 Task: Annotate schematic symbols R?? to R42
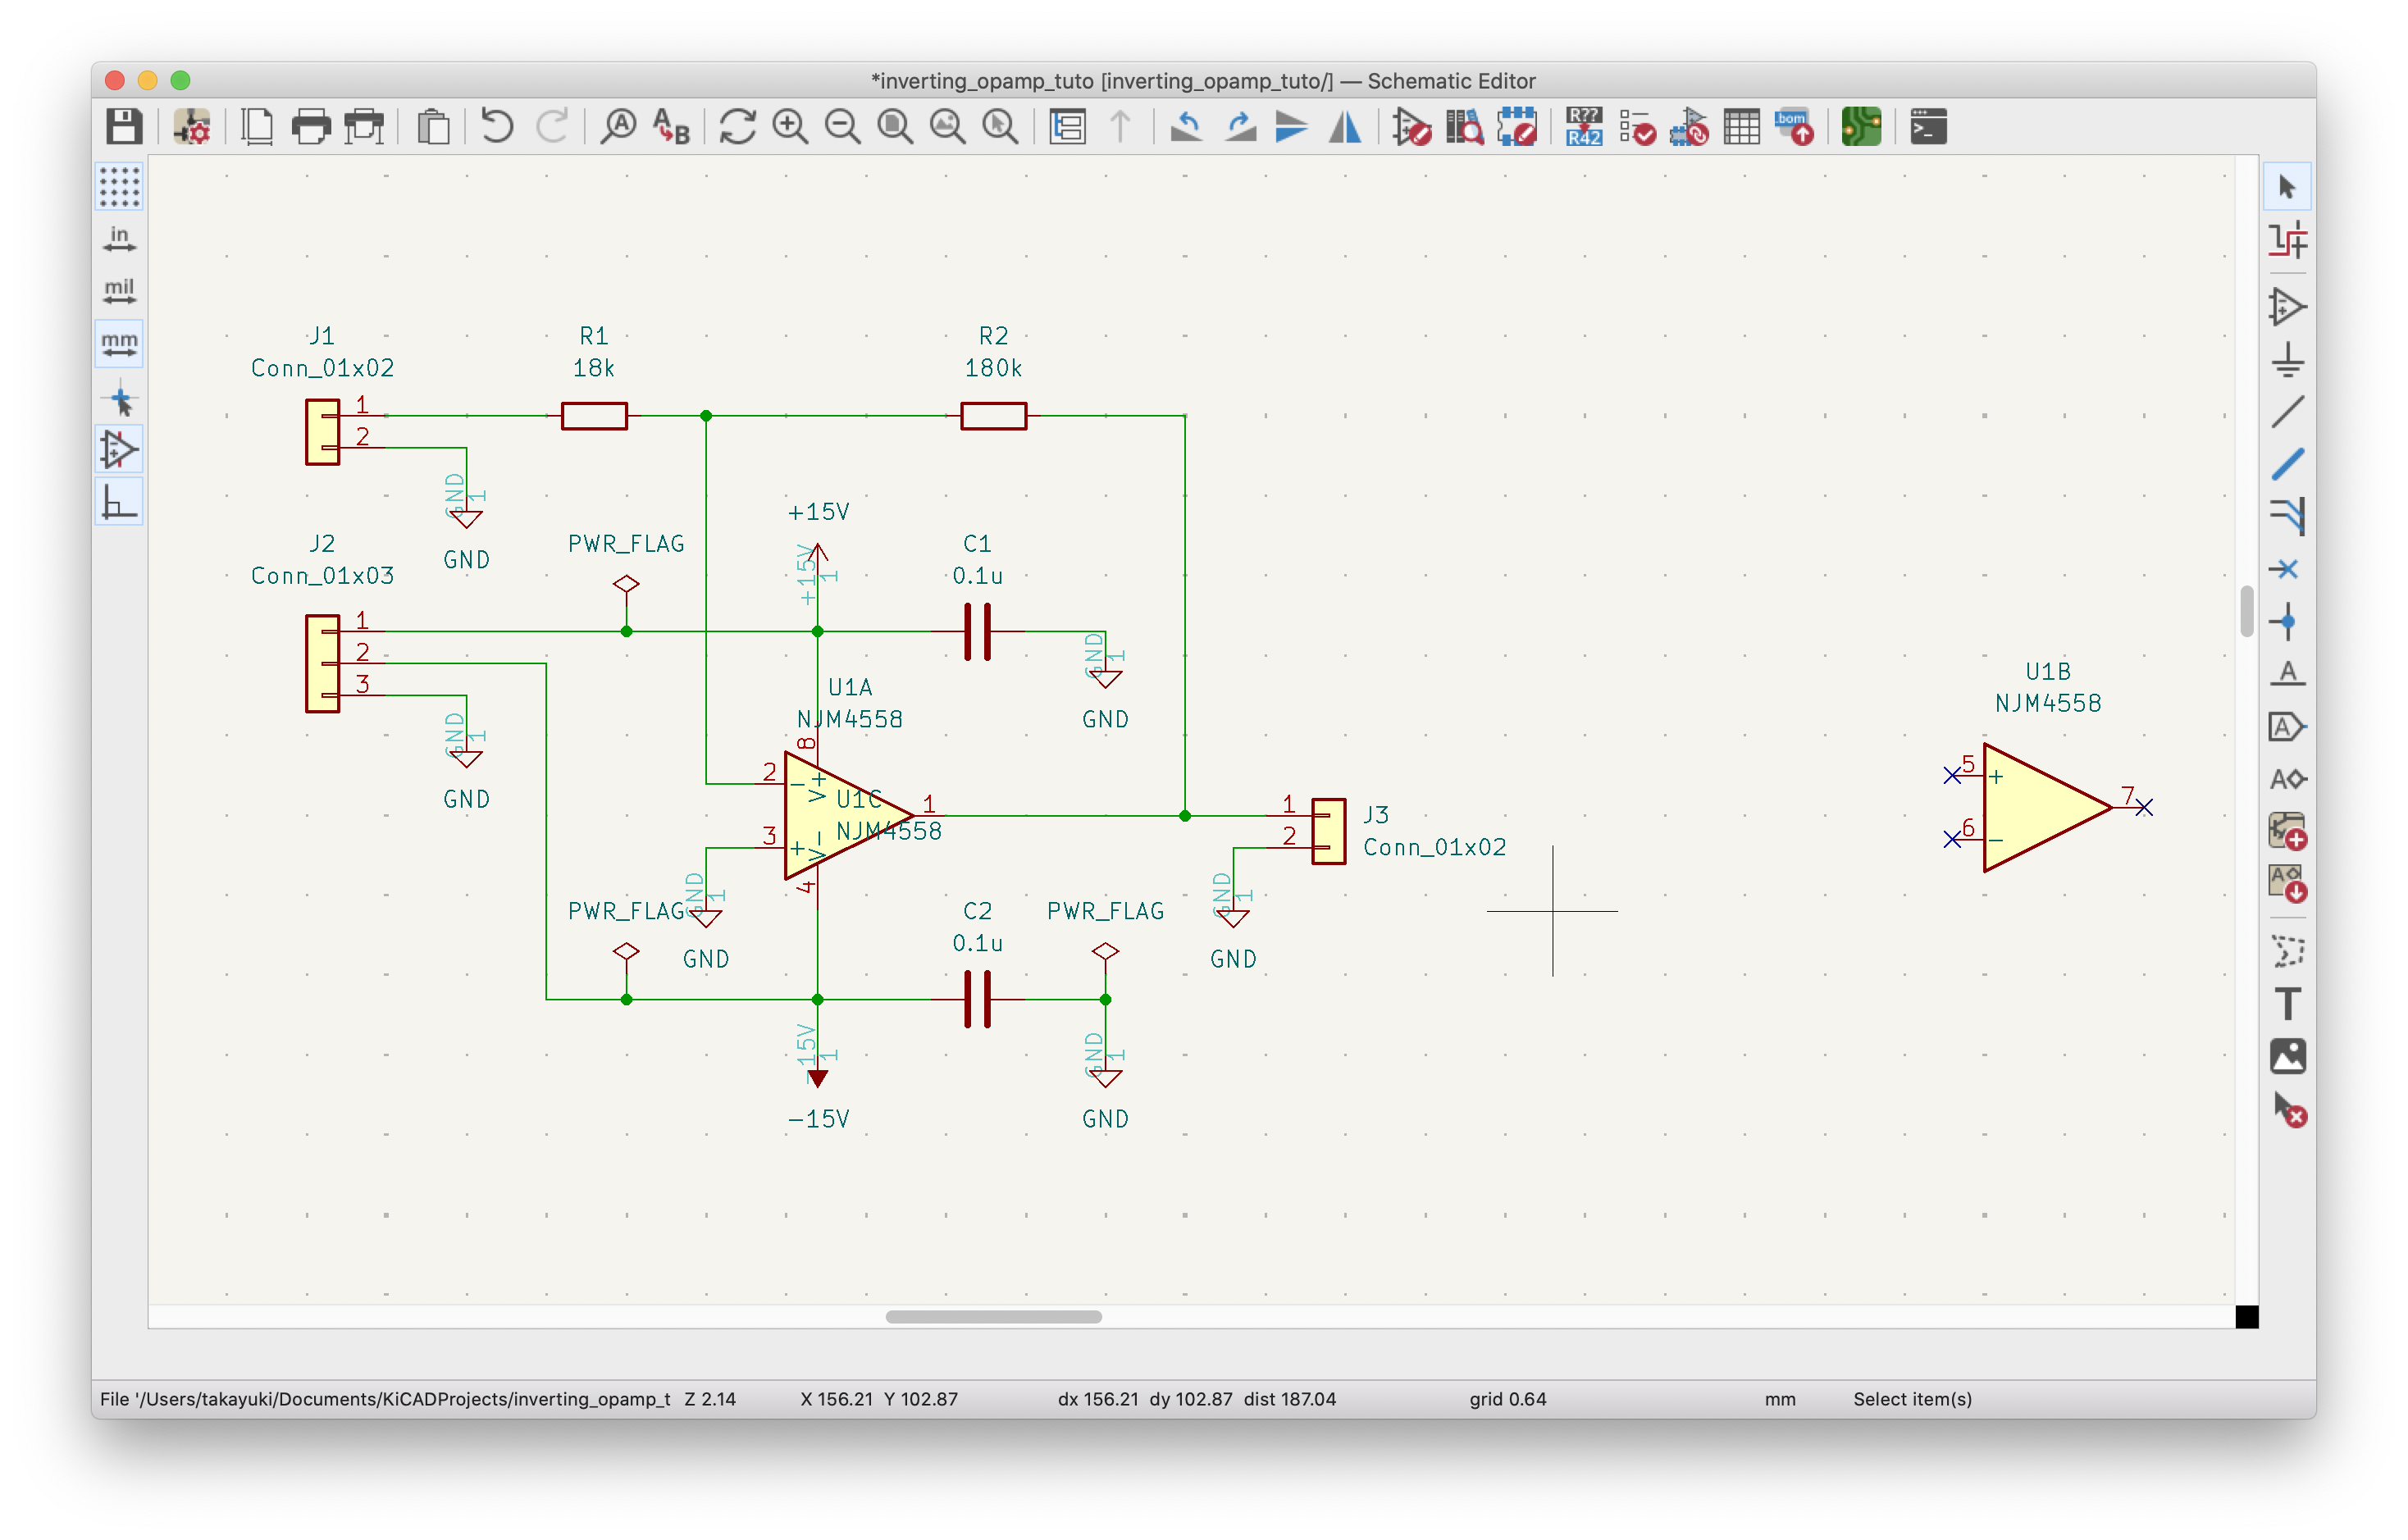1584,127
